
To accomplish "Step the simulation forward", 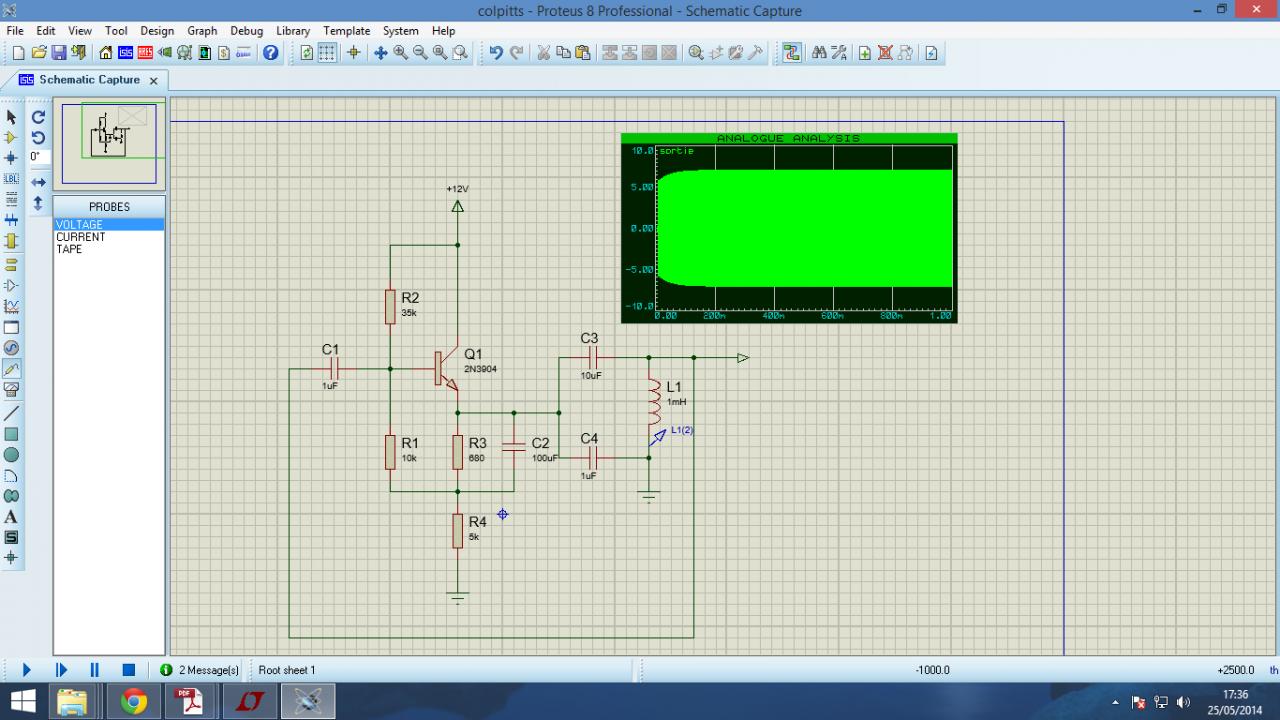I will (61, 670).
